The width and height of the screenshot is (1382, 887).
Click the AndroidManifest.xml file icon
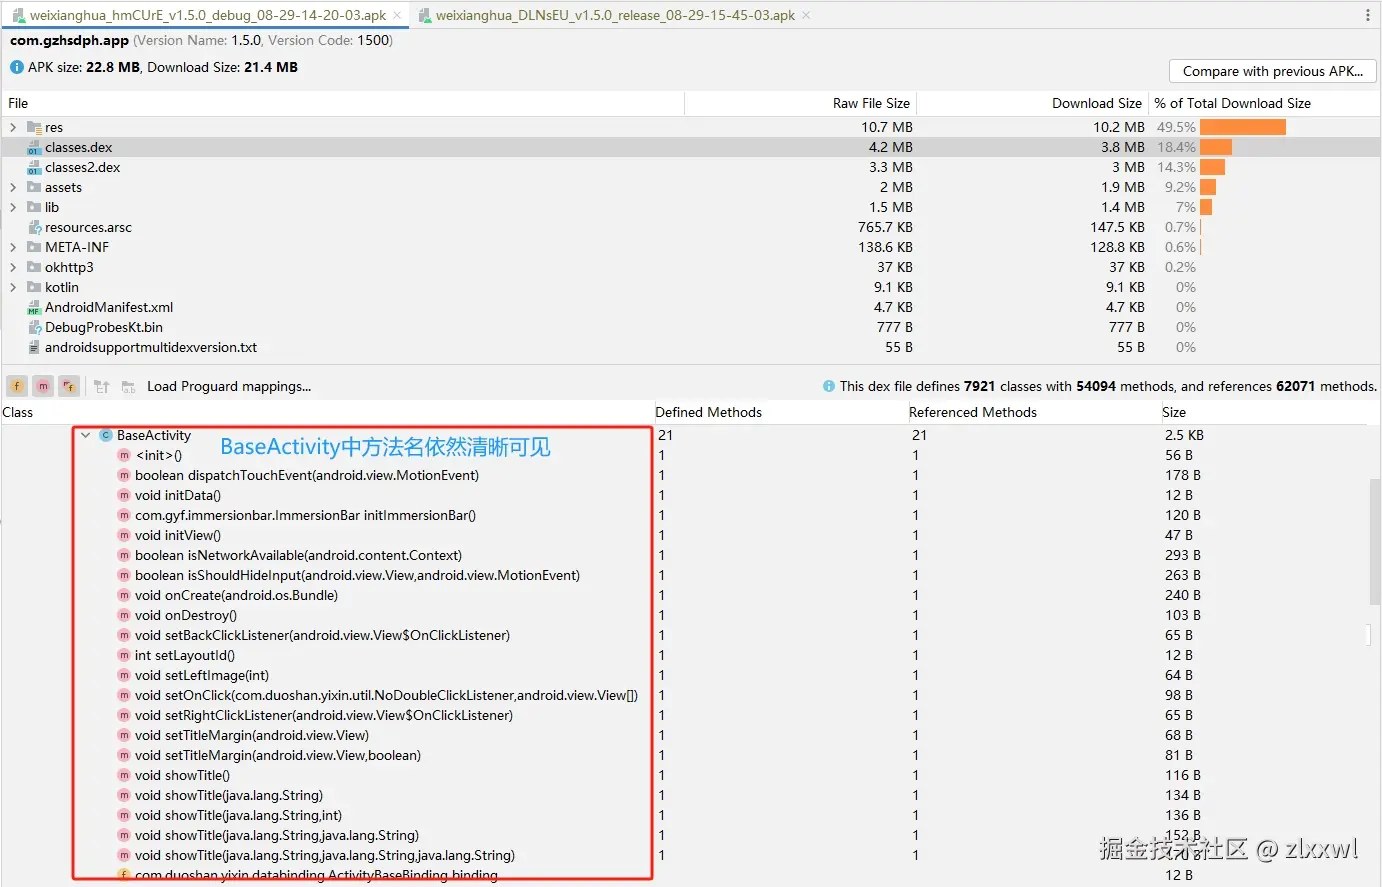34,307
